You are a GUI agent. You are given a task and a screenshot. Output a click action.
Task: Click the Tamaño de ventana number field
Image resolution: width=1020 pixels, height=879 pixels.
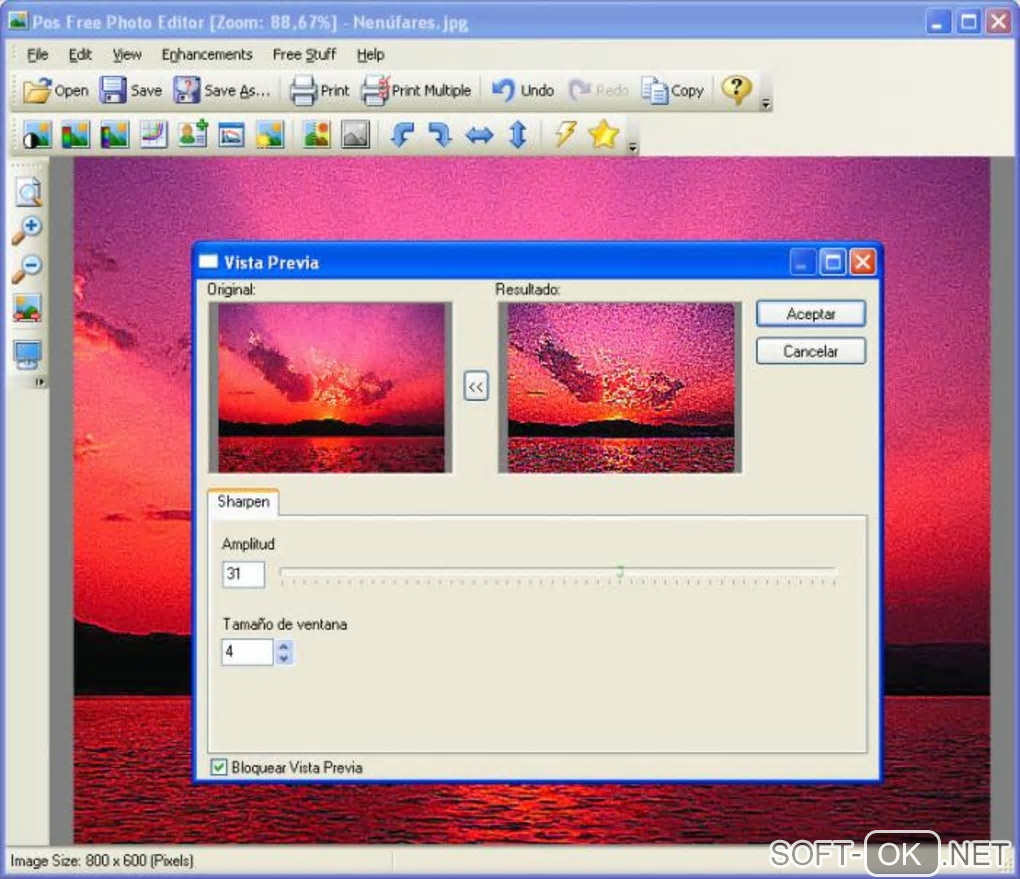(x=247, y=651)
